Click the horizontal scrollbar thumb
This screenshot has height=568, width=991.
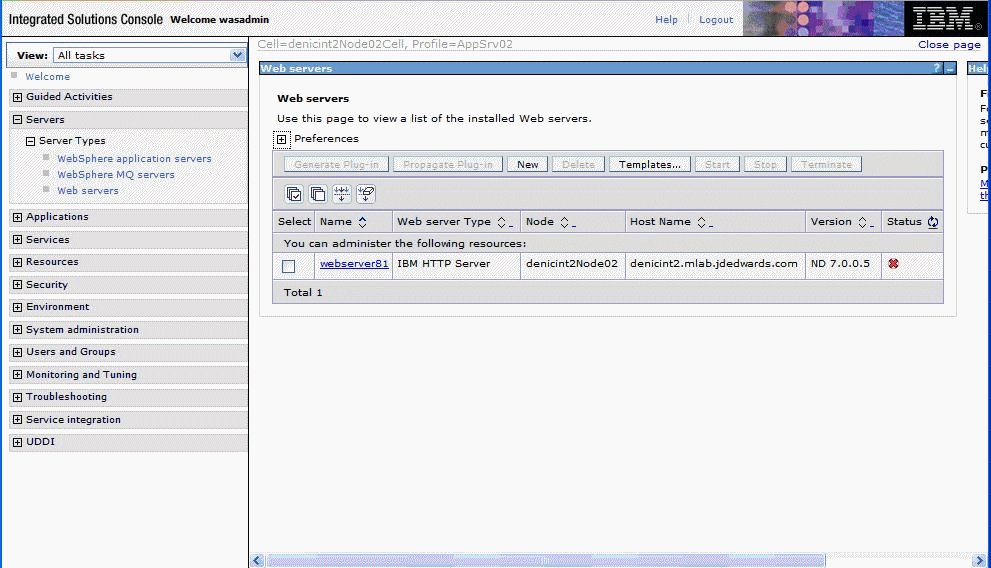click(x=545, y=560)
